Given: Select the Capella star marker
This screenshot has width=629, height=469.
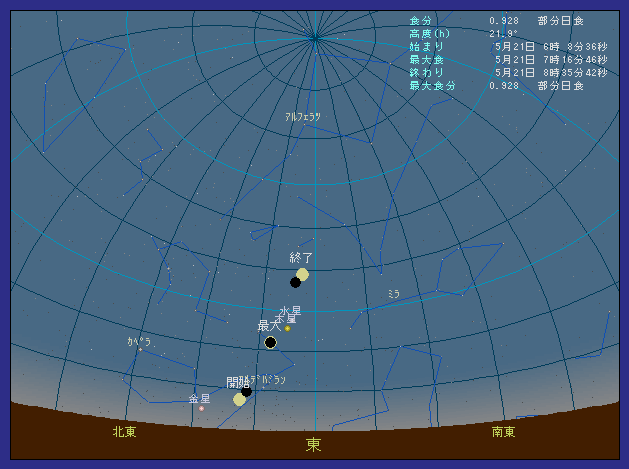Looking at the screenshot, I should [140, 349].
